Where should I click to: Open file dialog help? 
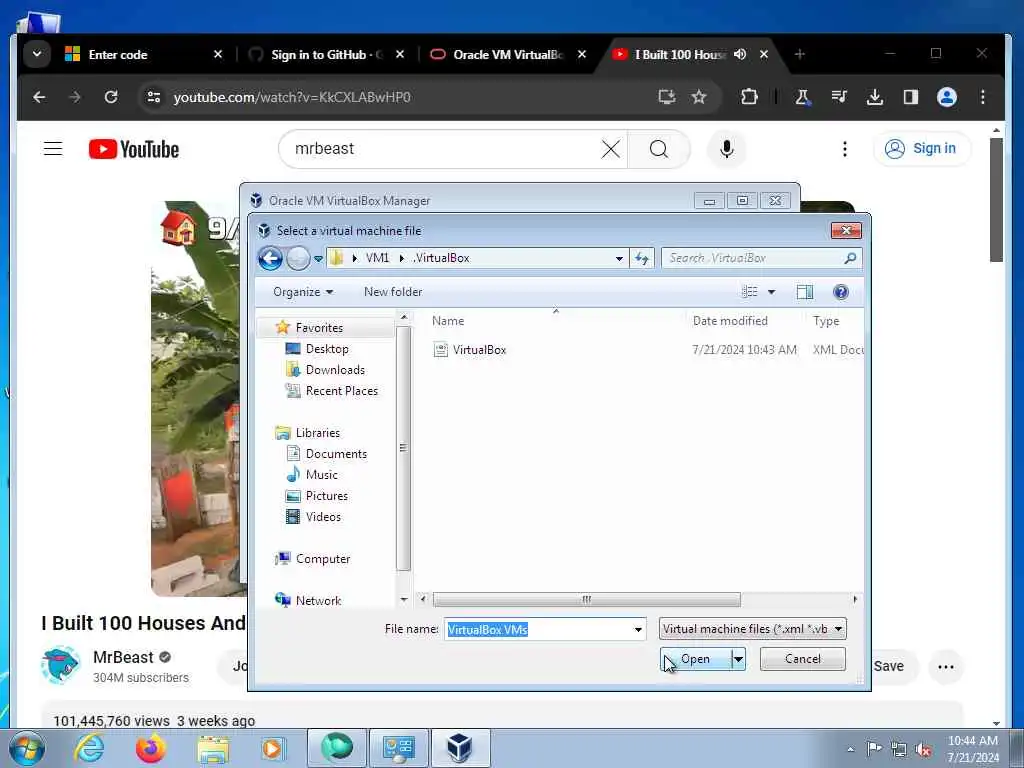tap(840, 292)
